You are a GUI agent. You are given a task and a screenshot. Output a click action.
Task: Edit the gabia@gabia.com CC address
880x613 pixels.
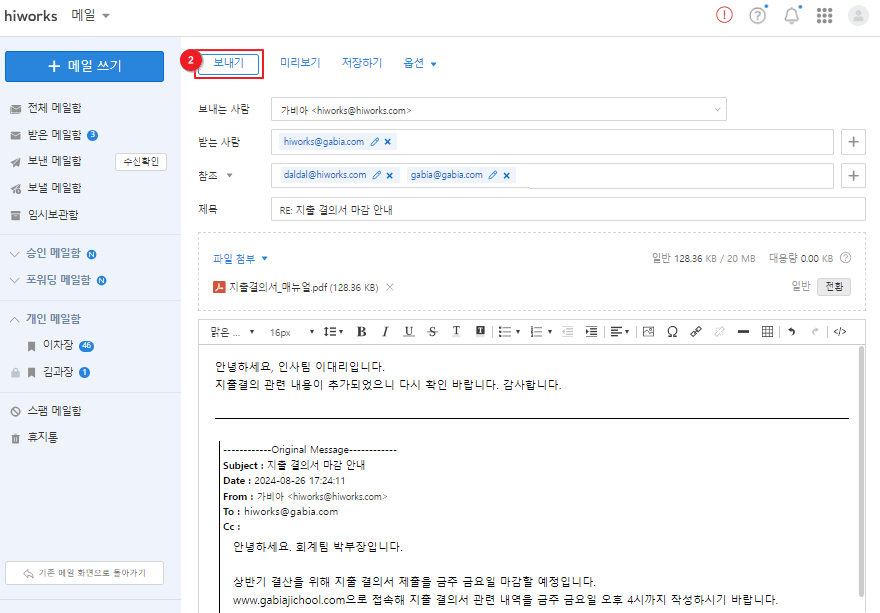492,175
